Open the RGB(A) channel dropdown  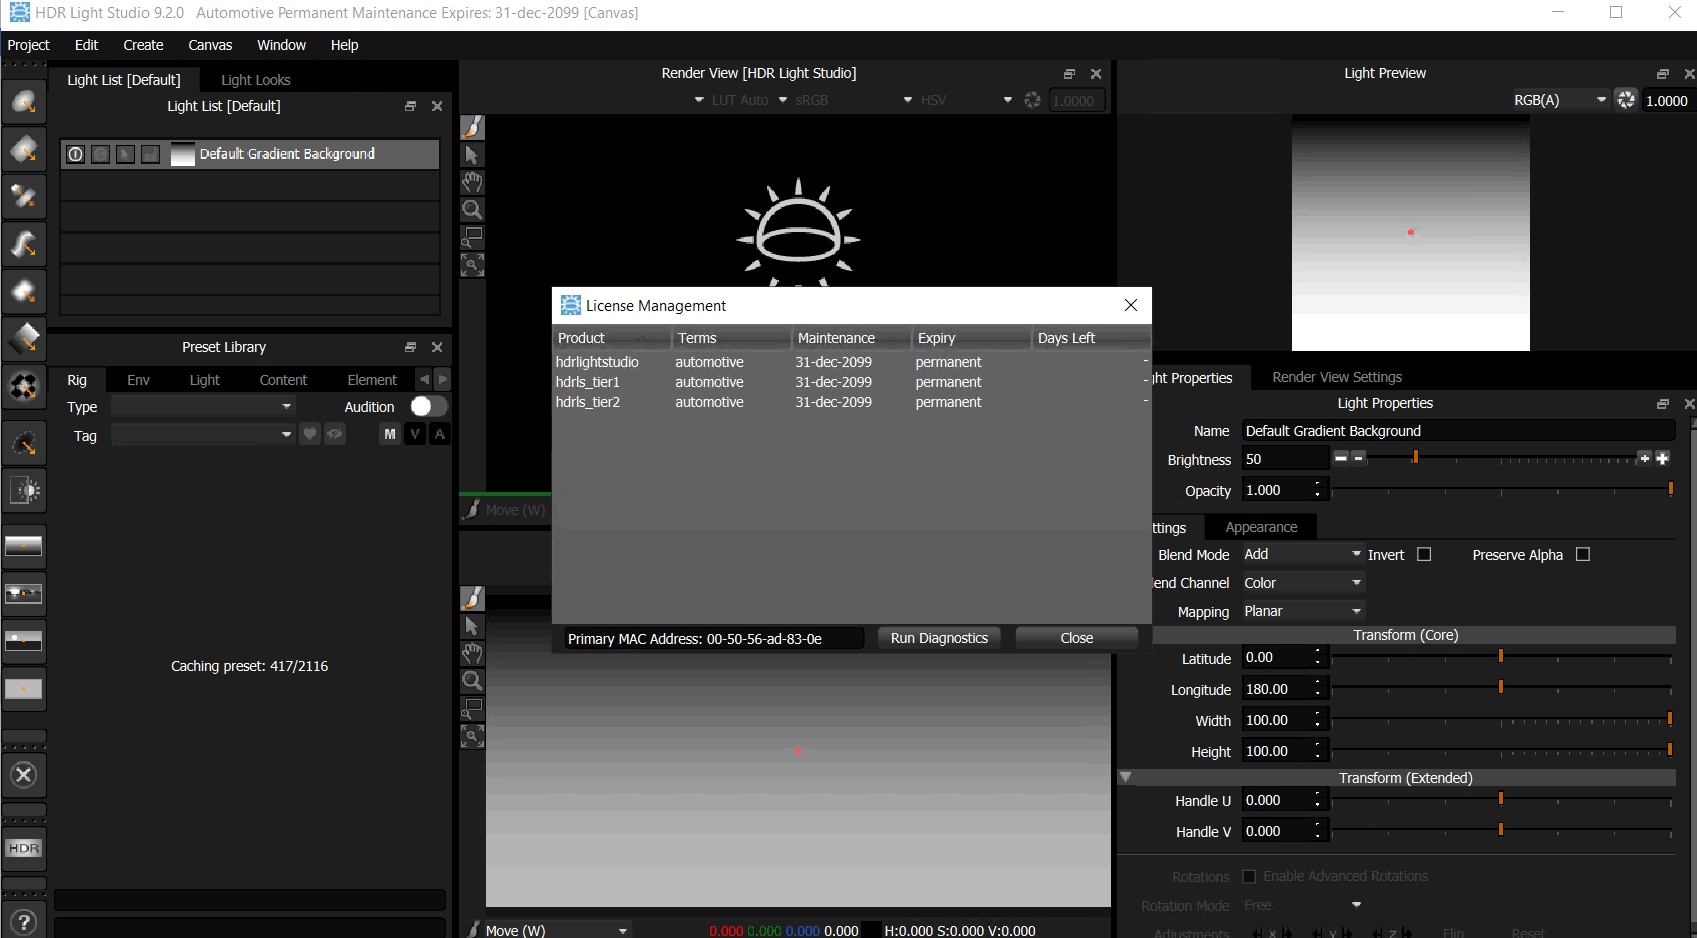click(x=1558, y=100)
